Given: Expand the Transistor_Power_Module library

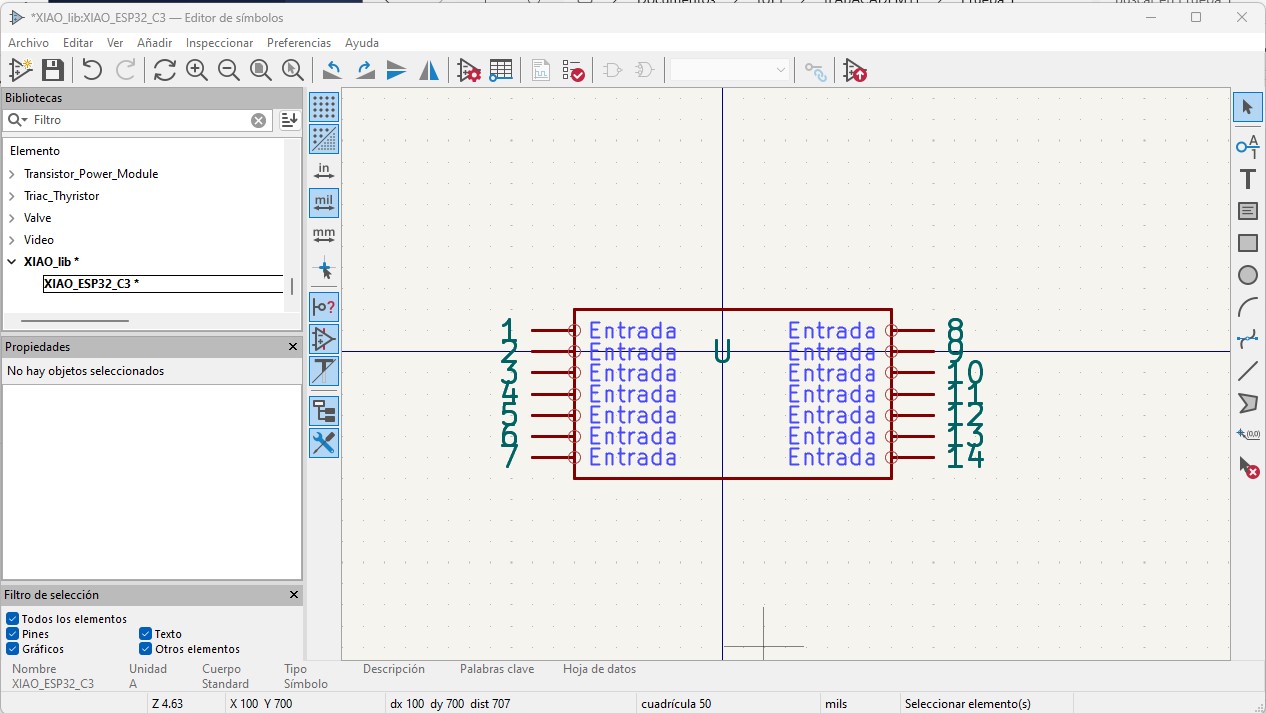Looking at the screenshot, I should 12,174.
